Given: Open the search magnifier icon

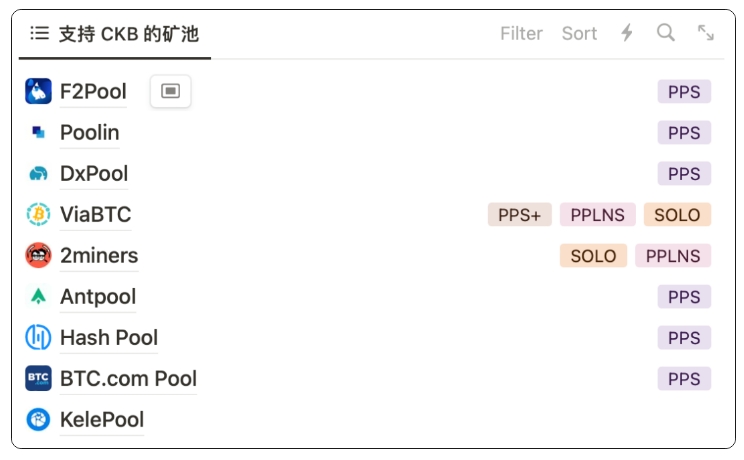Looking at the screenshot, I should pyautogui.click(x=666, y=33).
